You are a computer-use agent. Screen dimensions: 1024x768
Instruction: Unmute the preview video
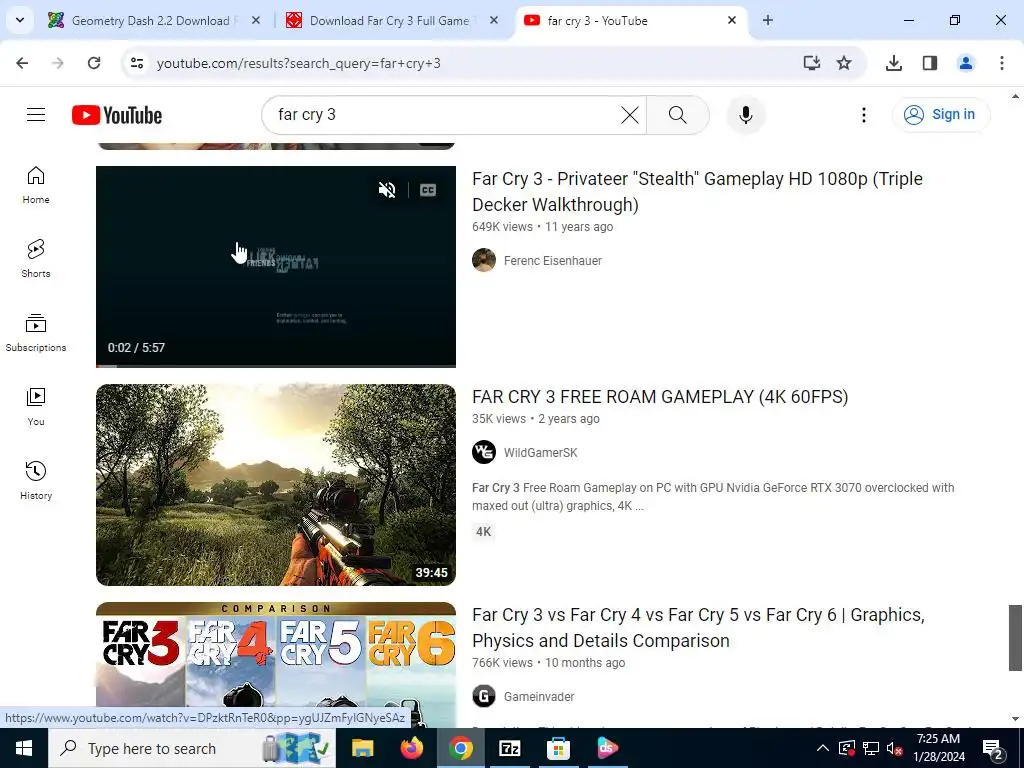pos(387,190)
